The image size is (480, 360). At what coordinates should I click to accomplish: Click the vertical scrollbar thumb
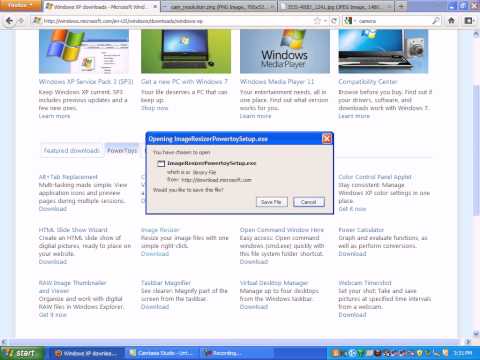476,150
